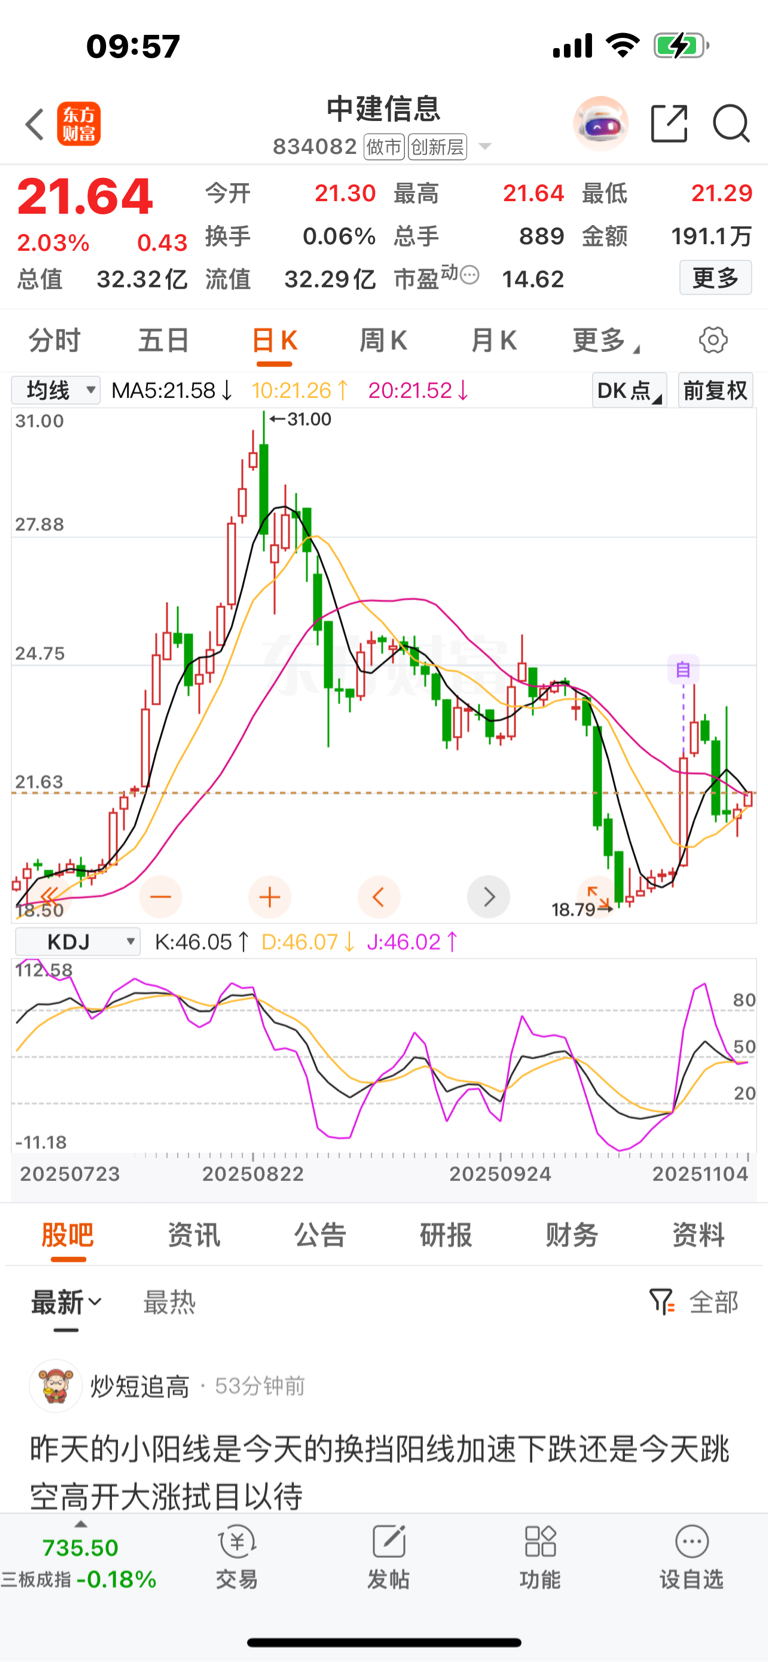Open the KDJ indicator dropdown
The height and width of the screenshot is (1662, 768).
(77, 942)
